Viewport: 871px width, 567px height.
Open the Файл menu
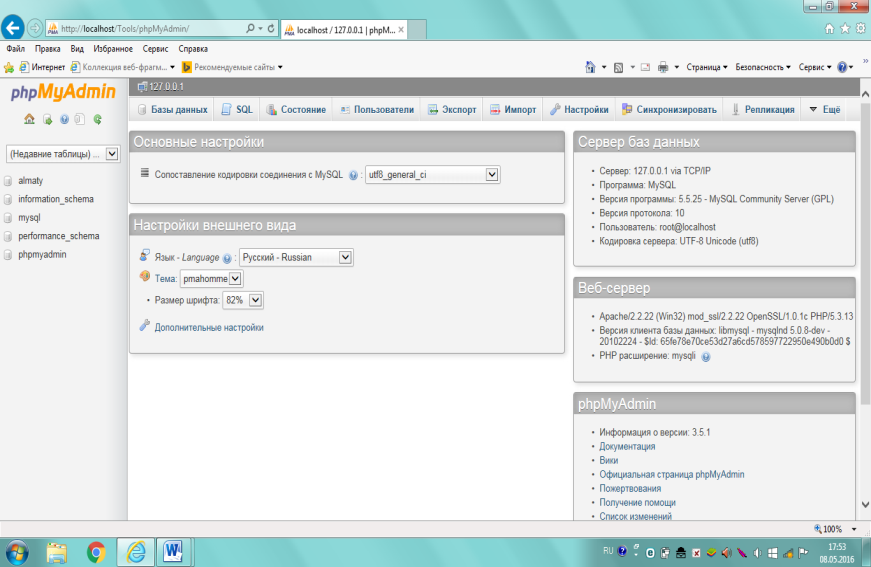[16, 49]
